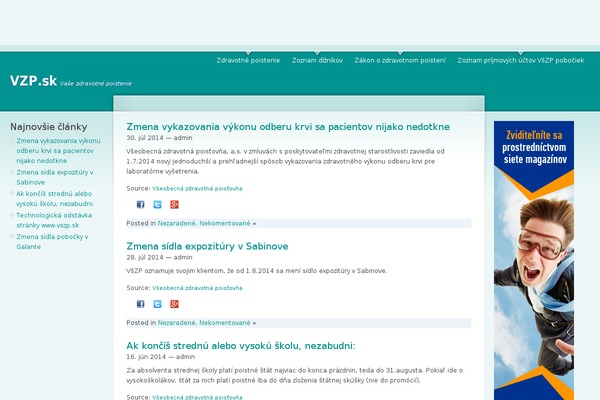
Task: Open Nekomentované link of the blood test article
Action: coord(225,224)
